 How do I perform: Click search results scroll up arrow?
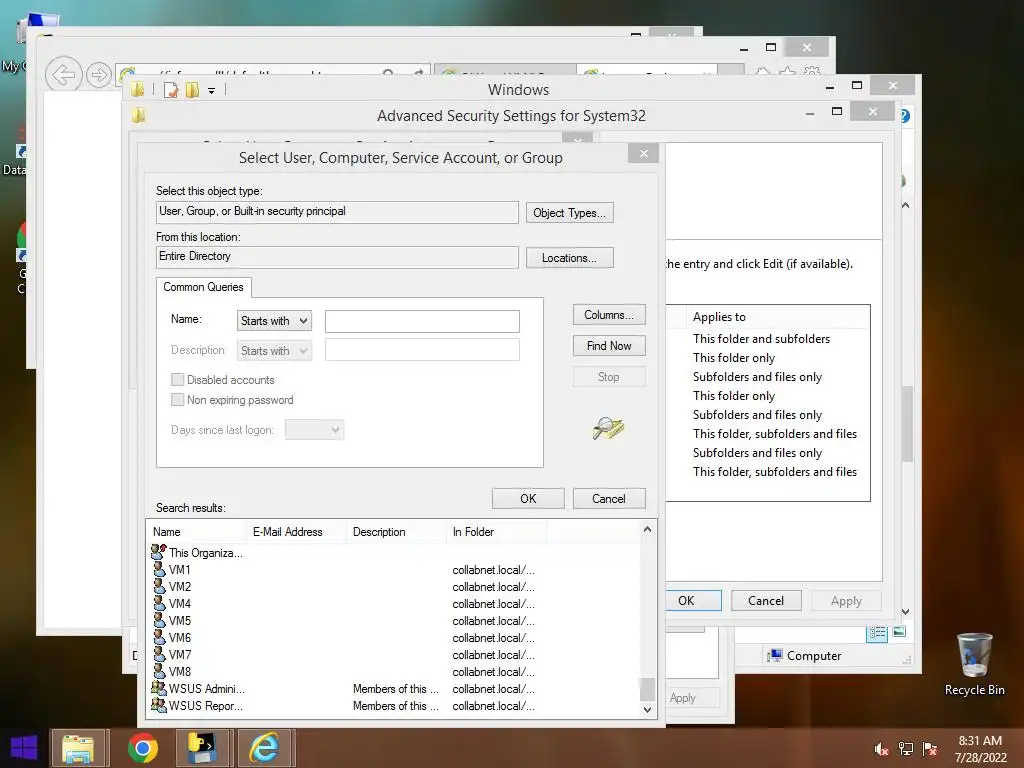(x=647, y=530)
